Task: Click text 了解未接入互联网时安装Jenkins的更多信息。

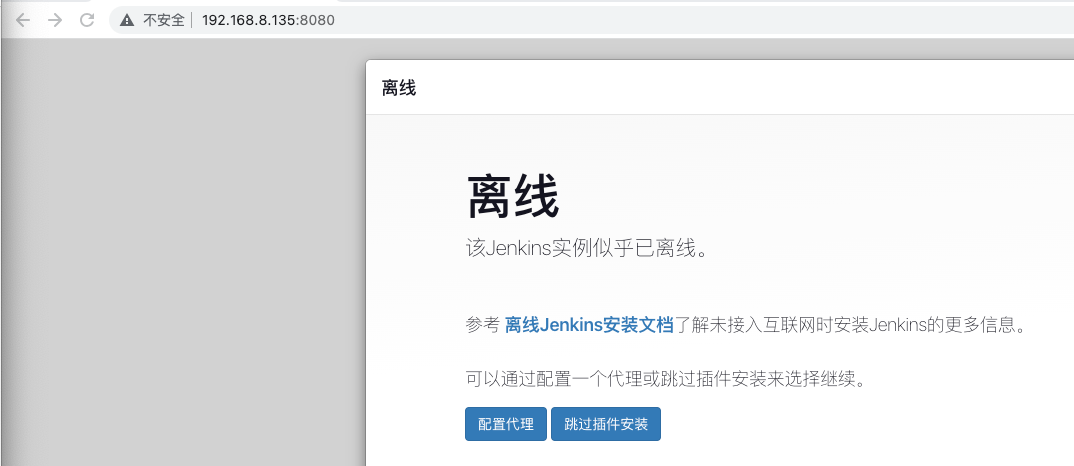Action: pyautogui.click(x=849, y=325)
